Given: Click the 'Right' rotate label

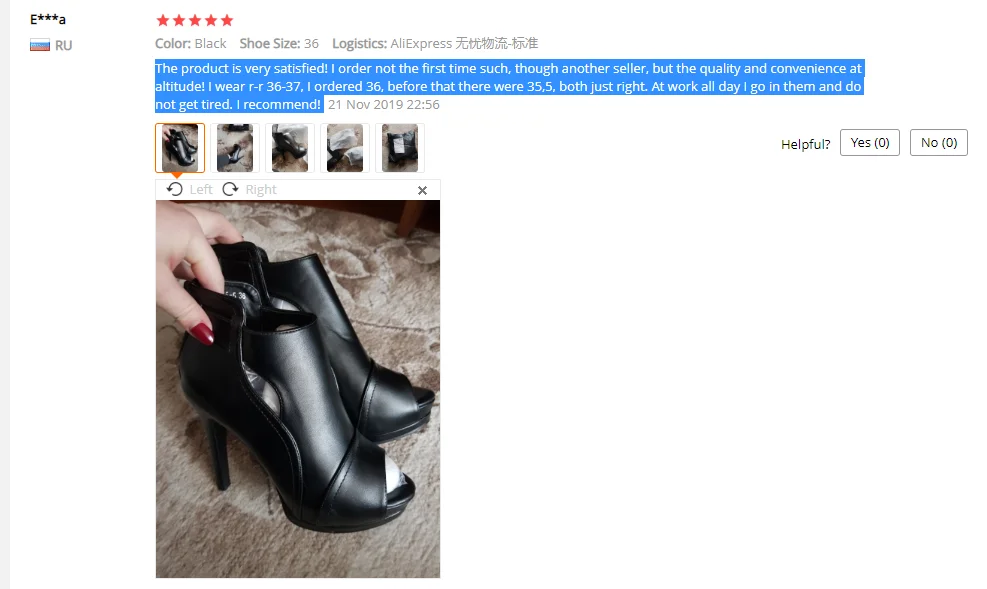Looking at the screenshot, I should click(x=261, y=189).
